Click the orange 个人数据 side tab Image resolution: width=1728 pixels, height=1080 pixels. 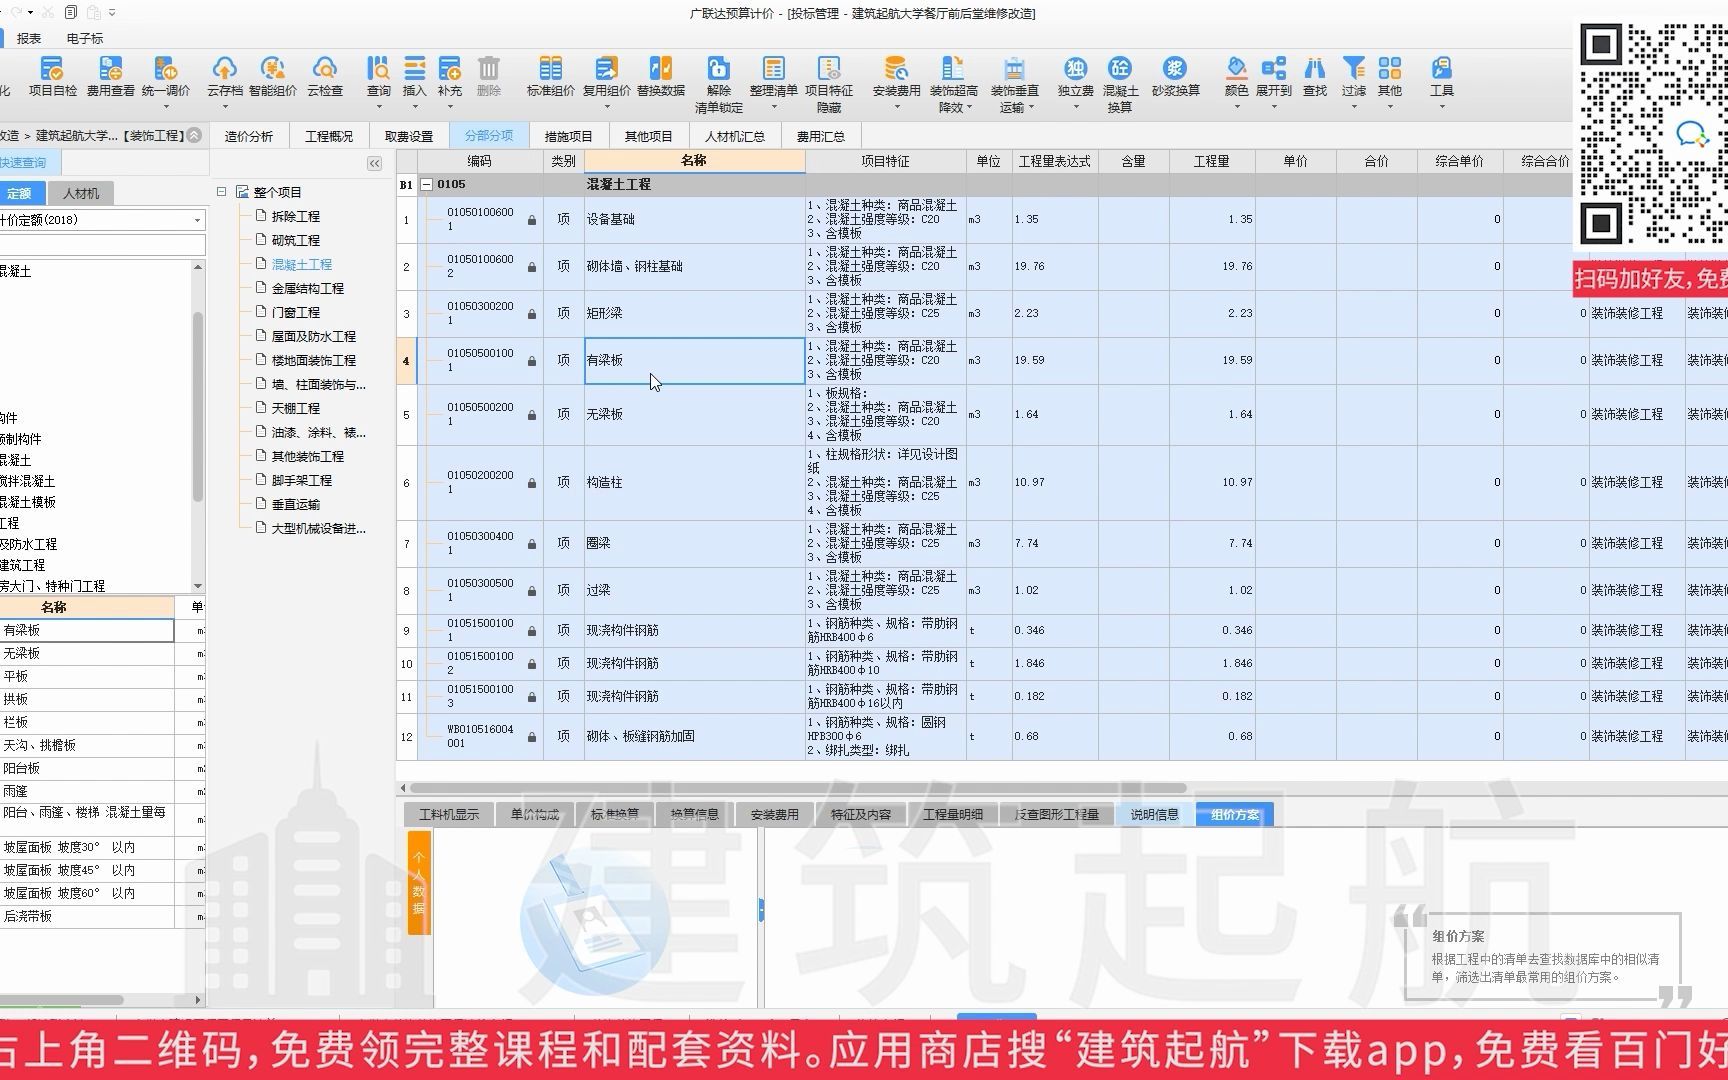click(419, 882)
